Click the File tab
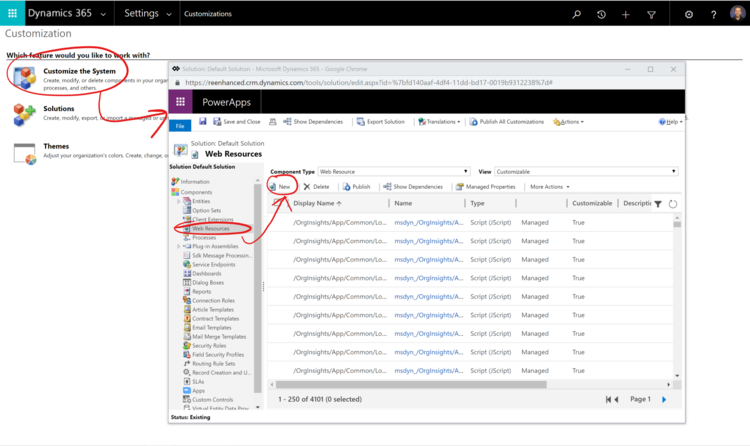The height and width of the screenshot is (446, 750). pyautogui.click(x=180, y=125)
